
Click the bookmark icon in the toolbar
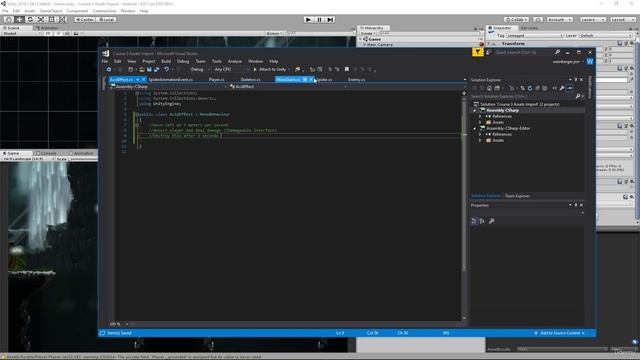pyautogui.click(x=347, y=69)
